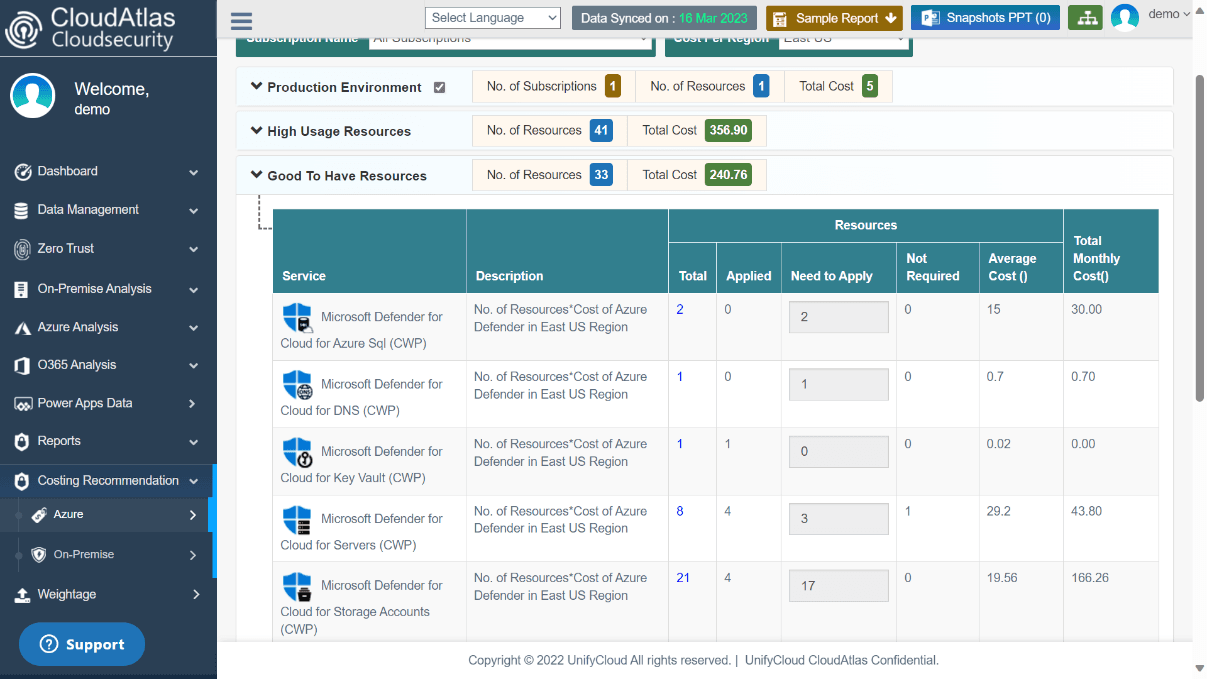Click the Weightage upload icon
The width and height of the screenshot is (1207, 679).
pos(22,595)
